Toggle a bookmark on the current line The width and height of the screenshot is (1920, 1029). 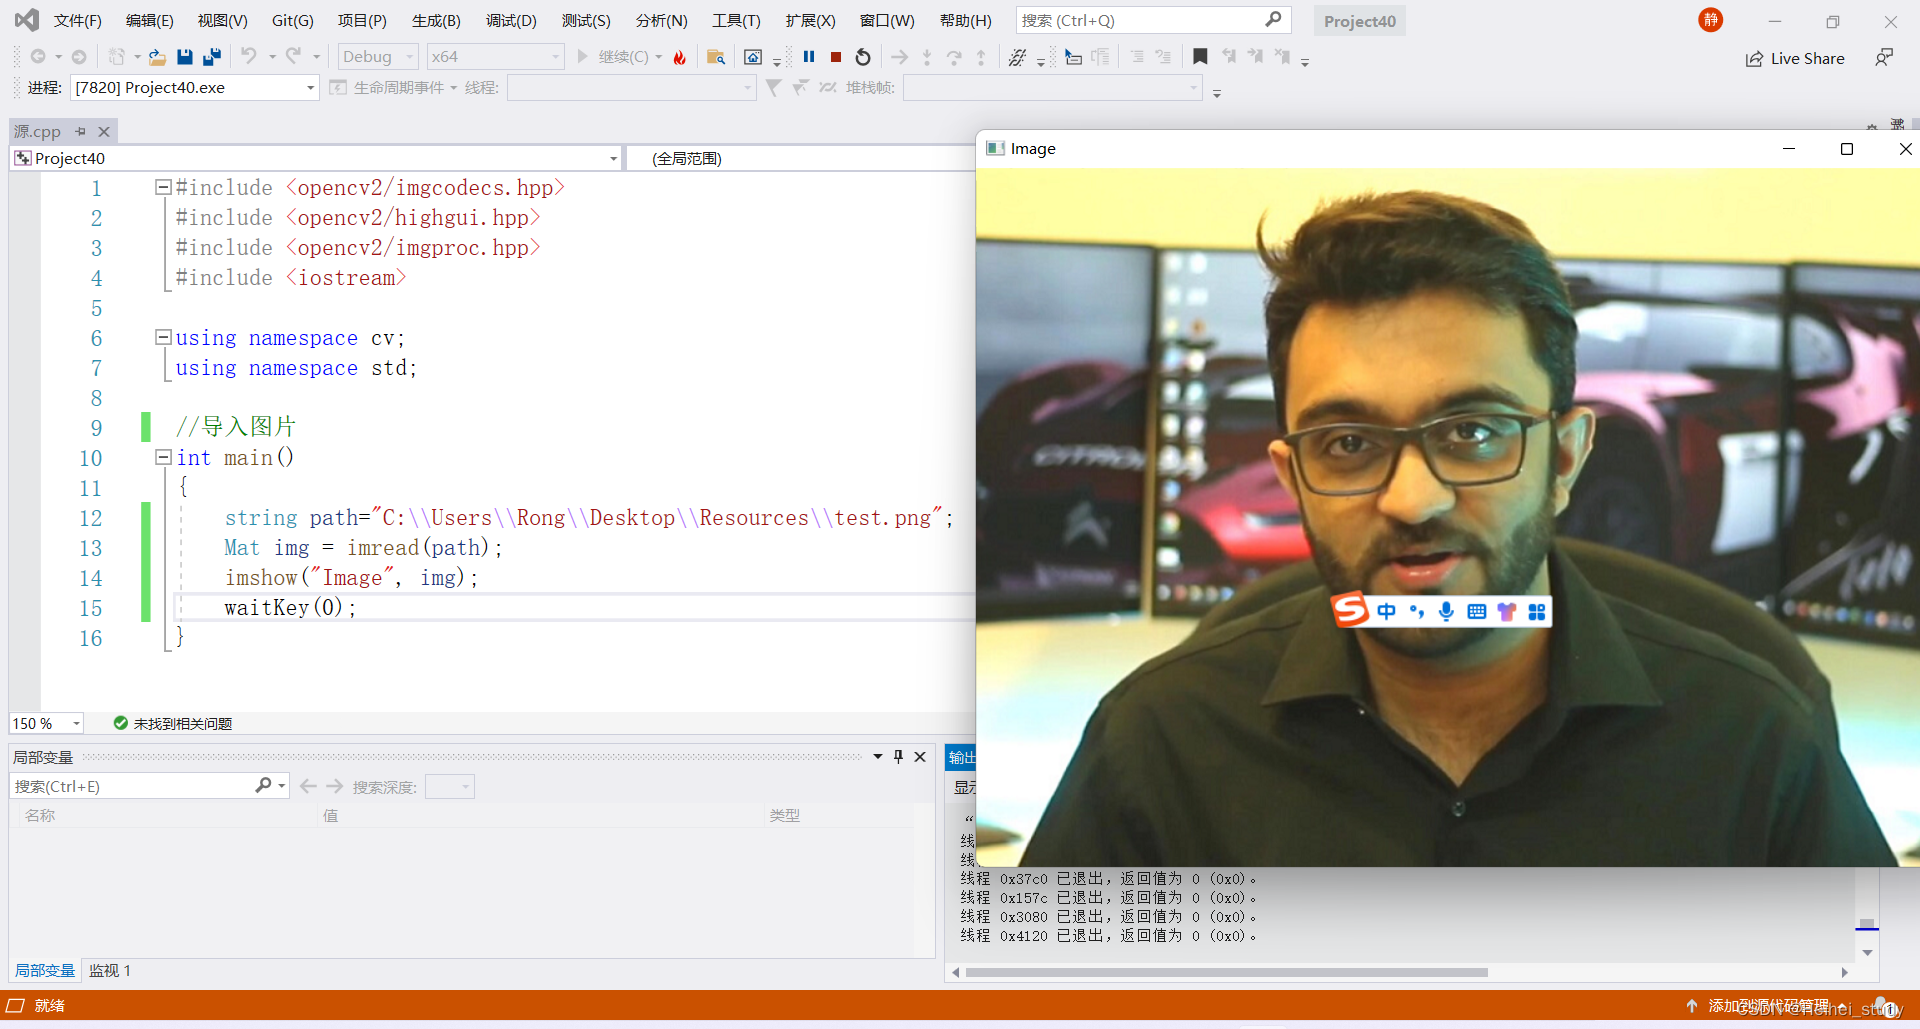pyautogui.click(x=1200, y=57)
